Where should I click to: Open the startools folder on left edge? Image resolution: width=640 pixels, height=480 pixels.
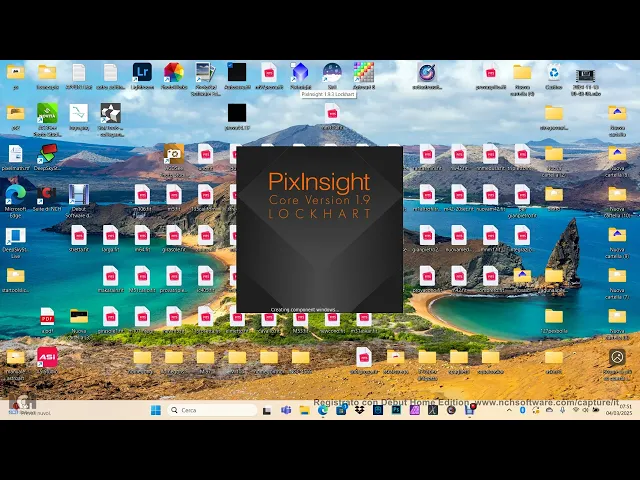(x=16, y=276)
